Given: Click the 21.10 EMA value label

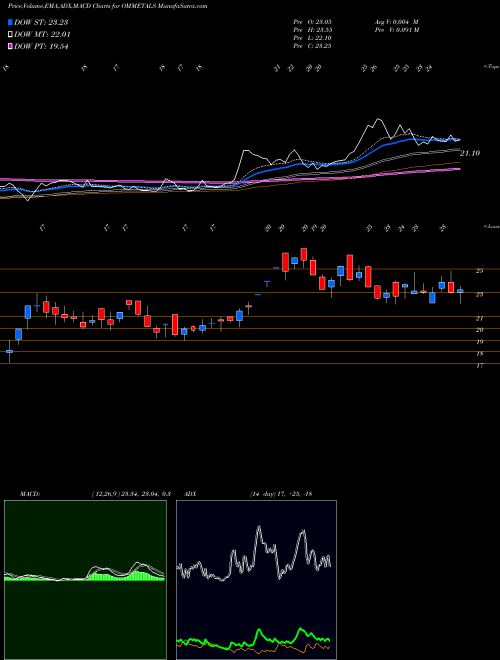Looking at the screenshot, I should pyautogui.click(x=470, y=154).
